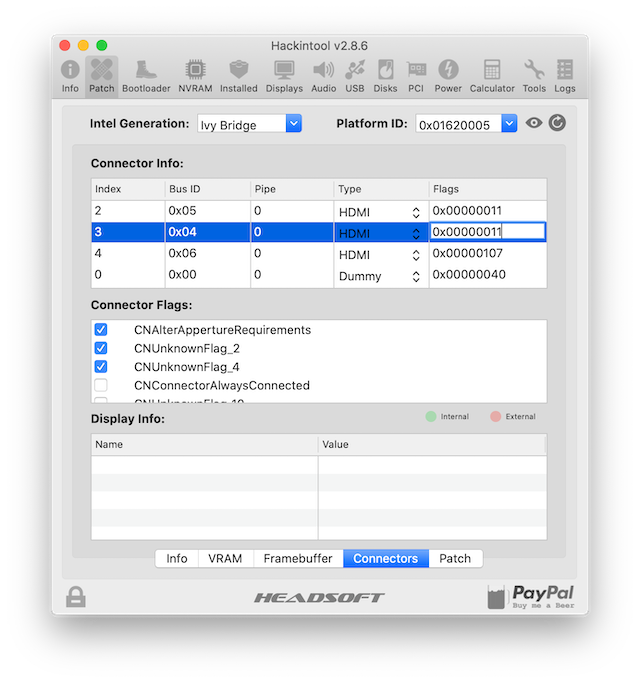640x683 pixels.
Task: Open the Displays monitor section
Action: tap(284, 77)
